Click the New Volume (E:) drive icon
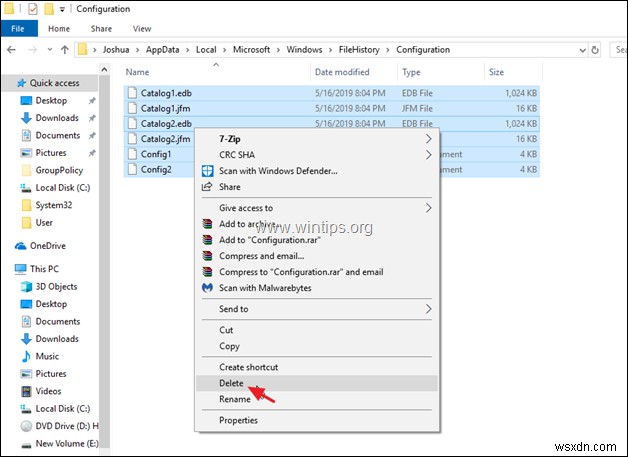 [x=26, y=445]
